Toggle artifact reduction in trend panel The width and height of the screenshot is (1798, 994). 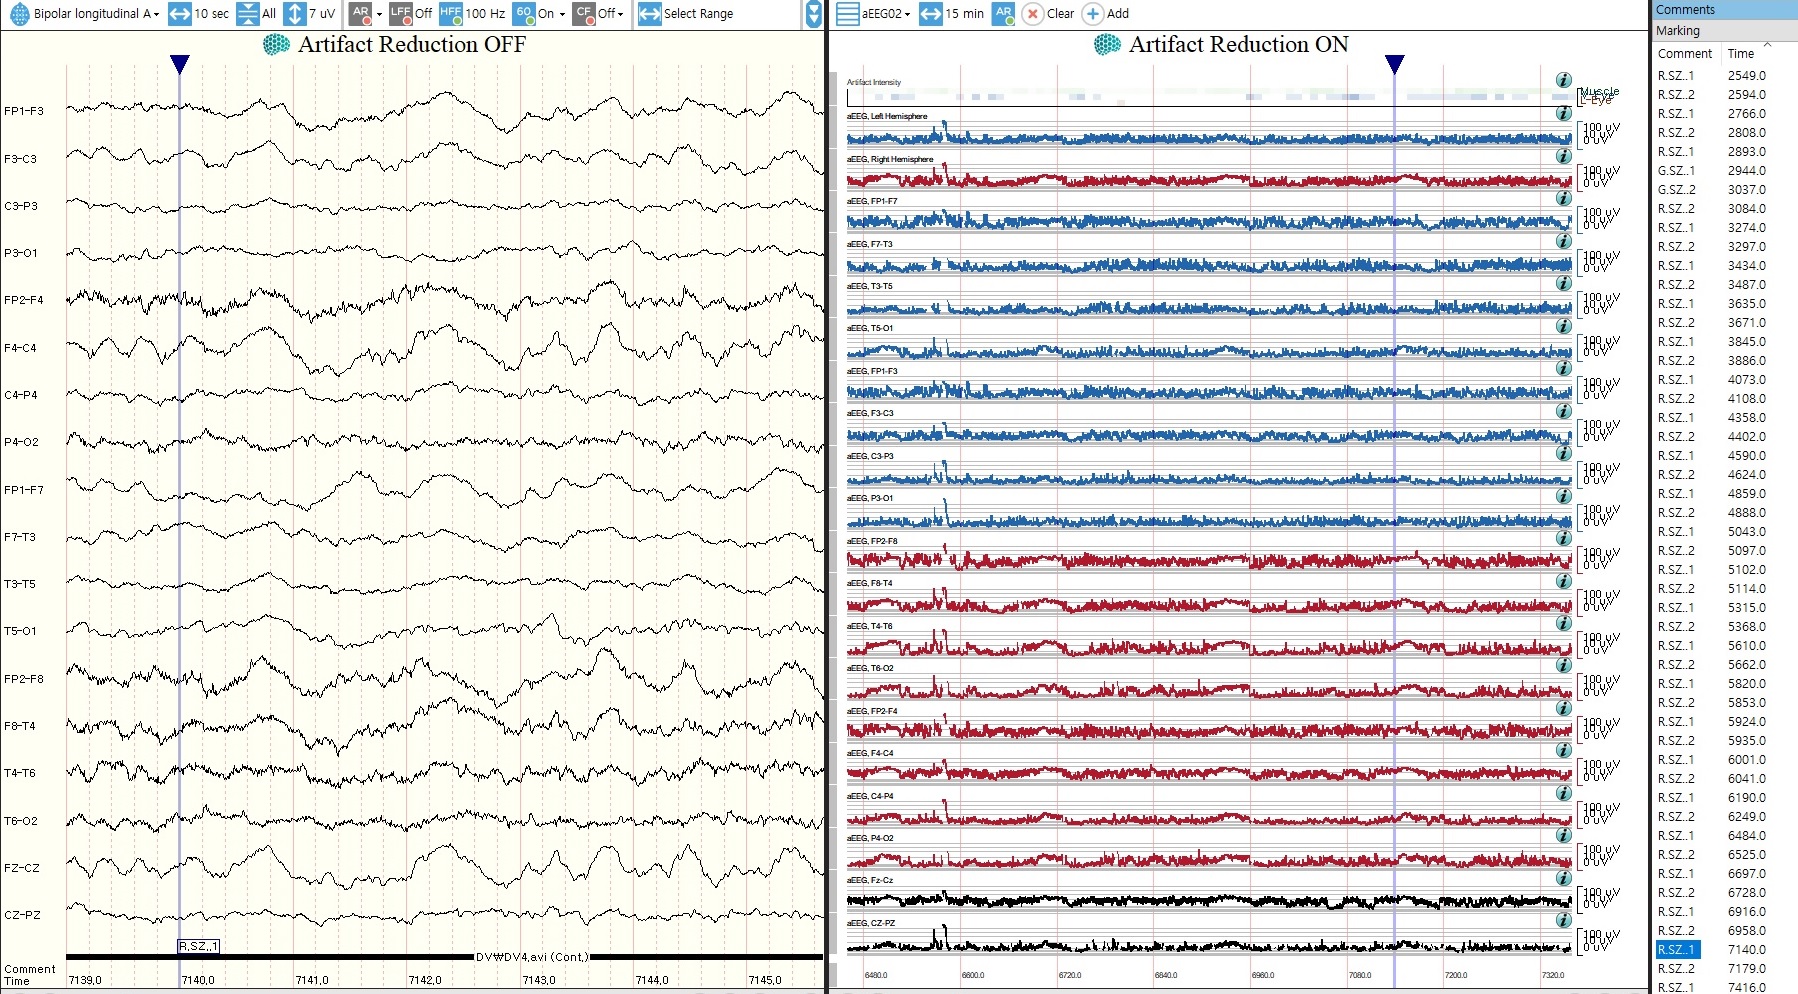[1004, 14]
